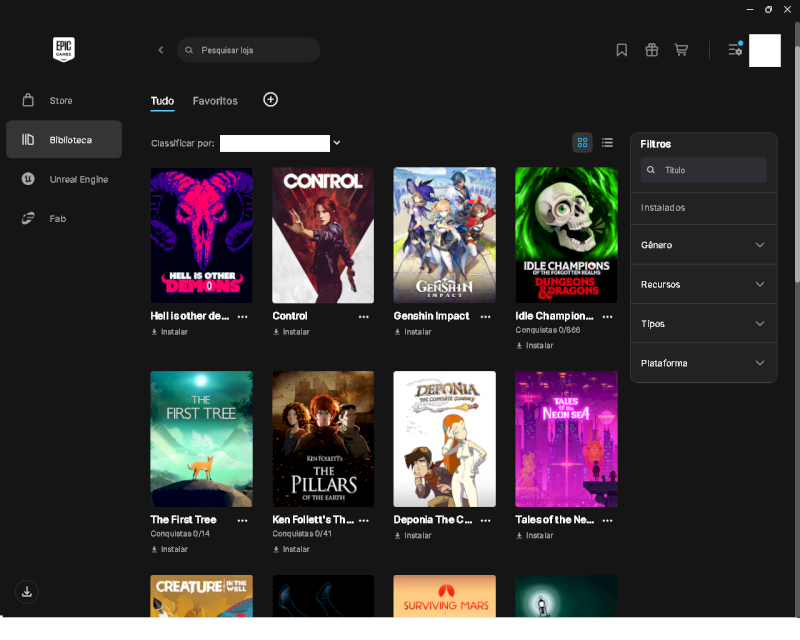800x640 pixels.
Task: Click the library vertical scrollbar
Action: pos(797,163)
